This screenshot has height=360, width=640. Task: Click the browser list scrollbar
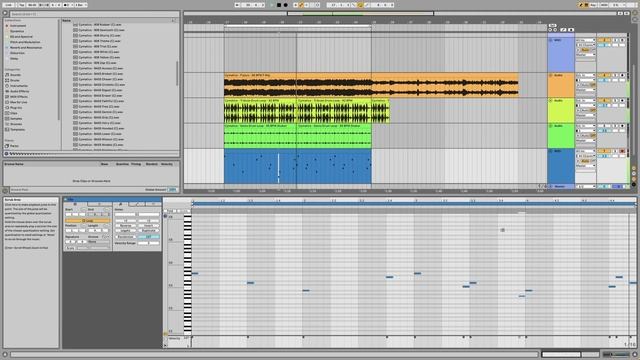[x=177, y=73]
